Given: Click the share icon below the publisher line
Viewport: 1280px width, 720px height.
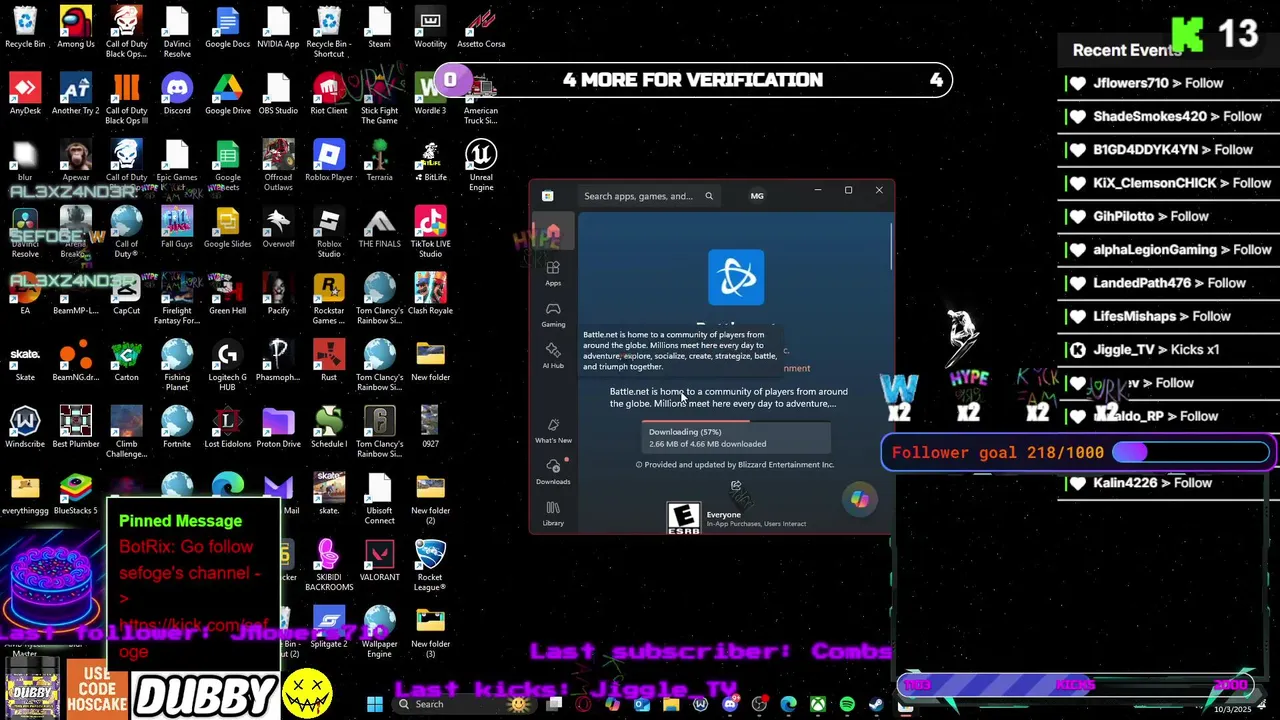Looking at the screenshot, I should (x=736, y=487).
